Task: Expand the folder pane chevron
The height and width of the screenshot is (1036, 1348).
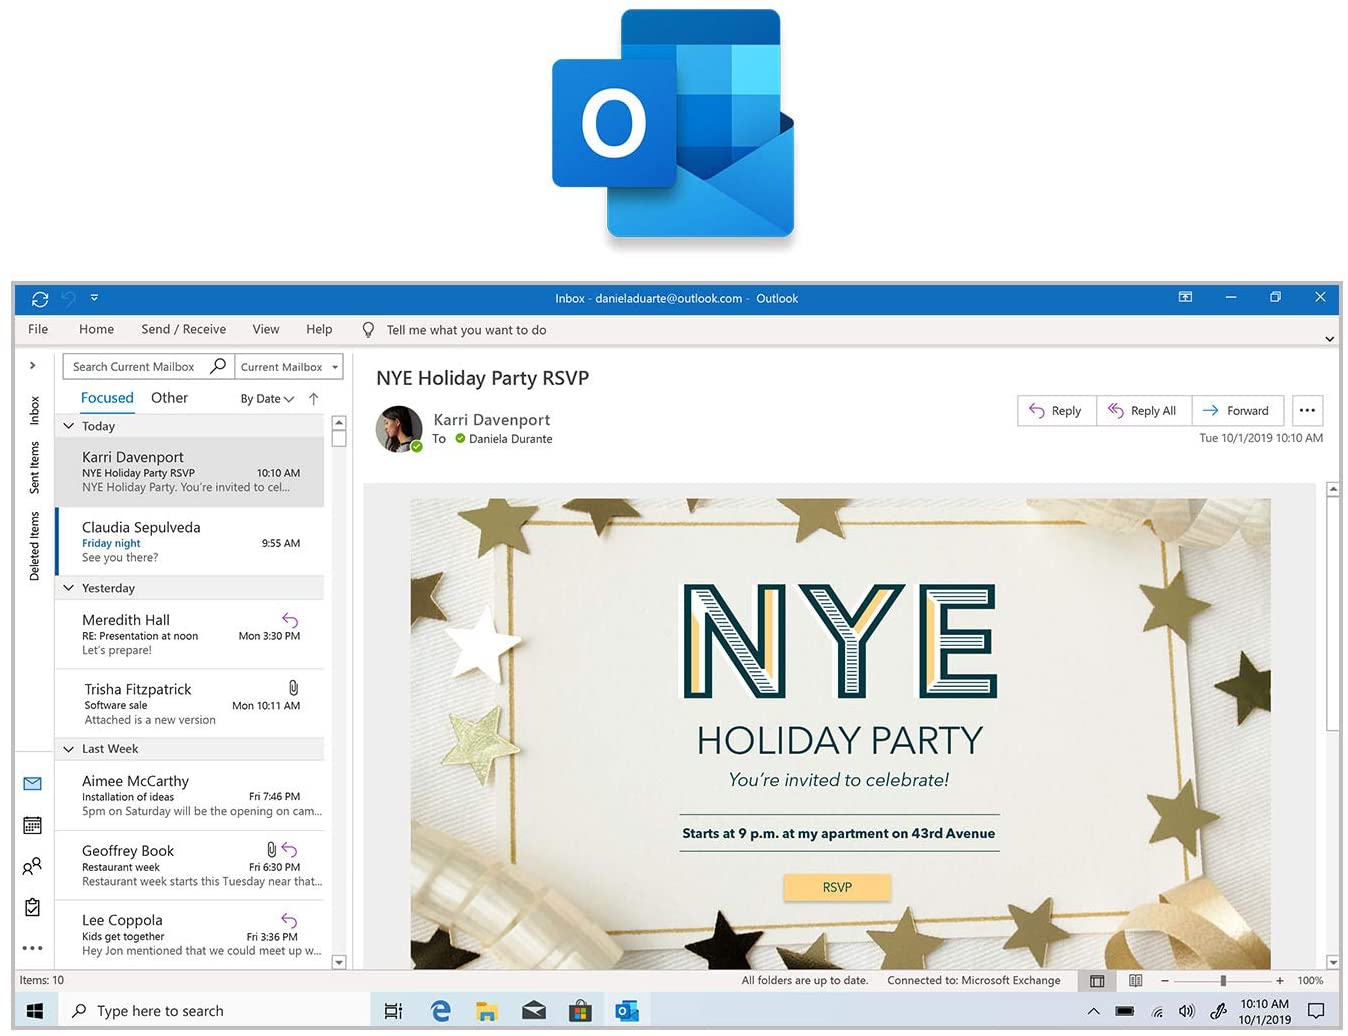Action: [33, 366]
